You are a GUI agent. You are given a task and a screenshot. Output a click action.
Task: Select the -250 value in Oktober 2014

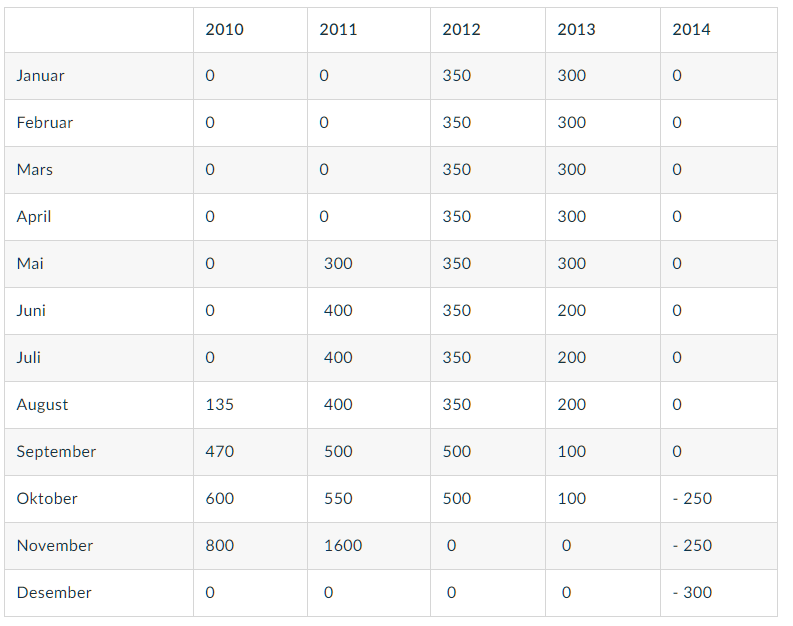(692, 499)
